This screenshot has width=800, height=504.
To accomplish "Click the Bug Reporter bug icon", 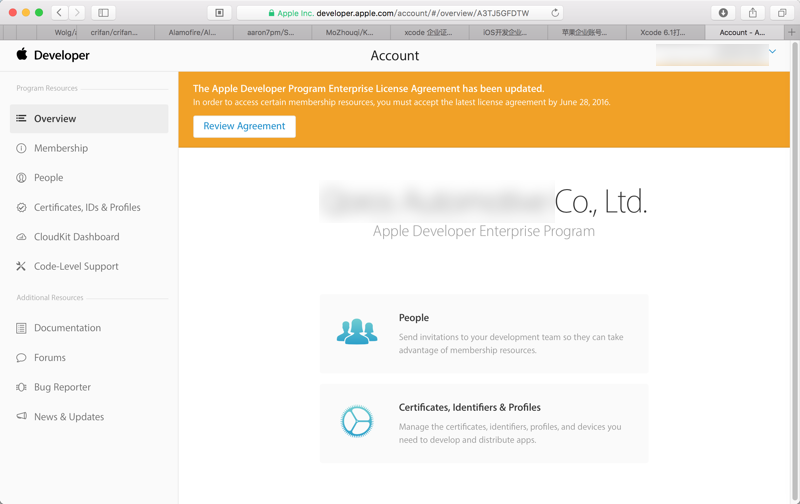I will [x=21, y=387].
